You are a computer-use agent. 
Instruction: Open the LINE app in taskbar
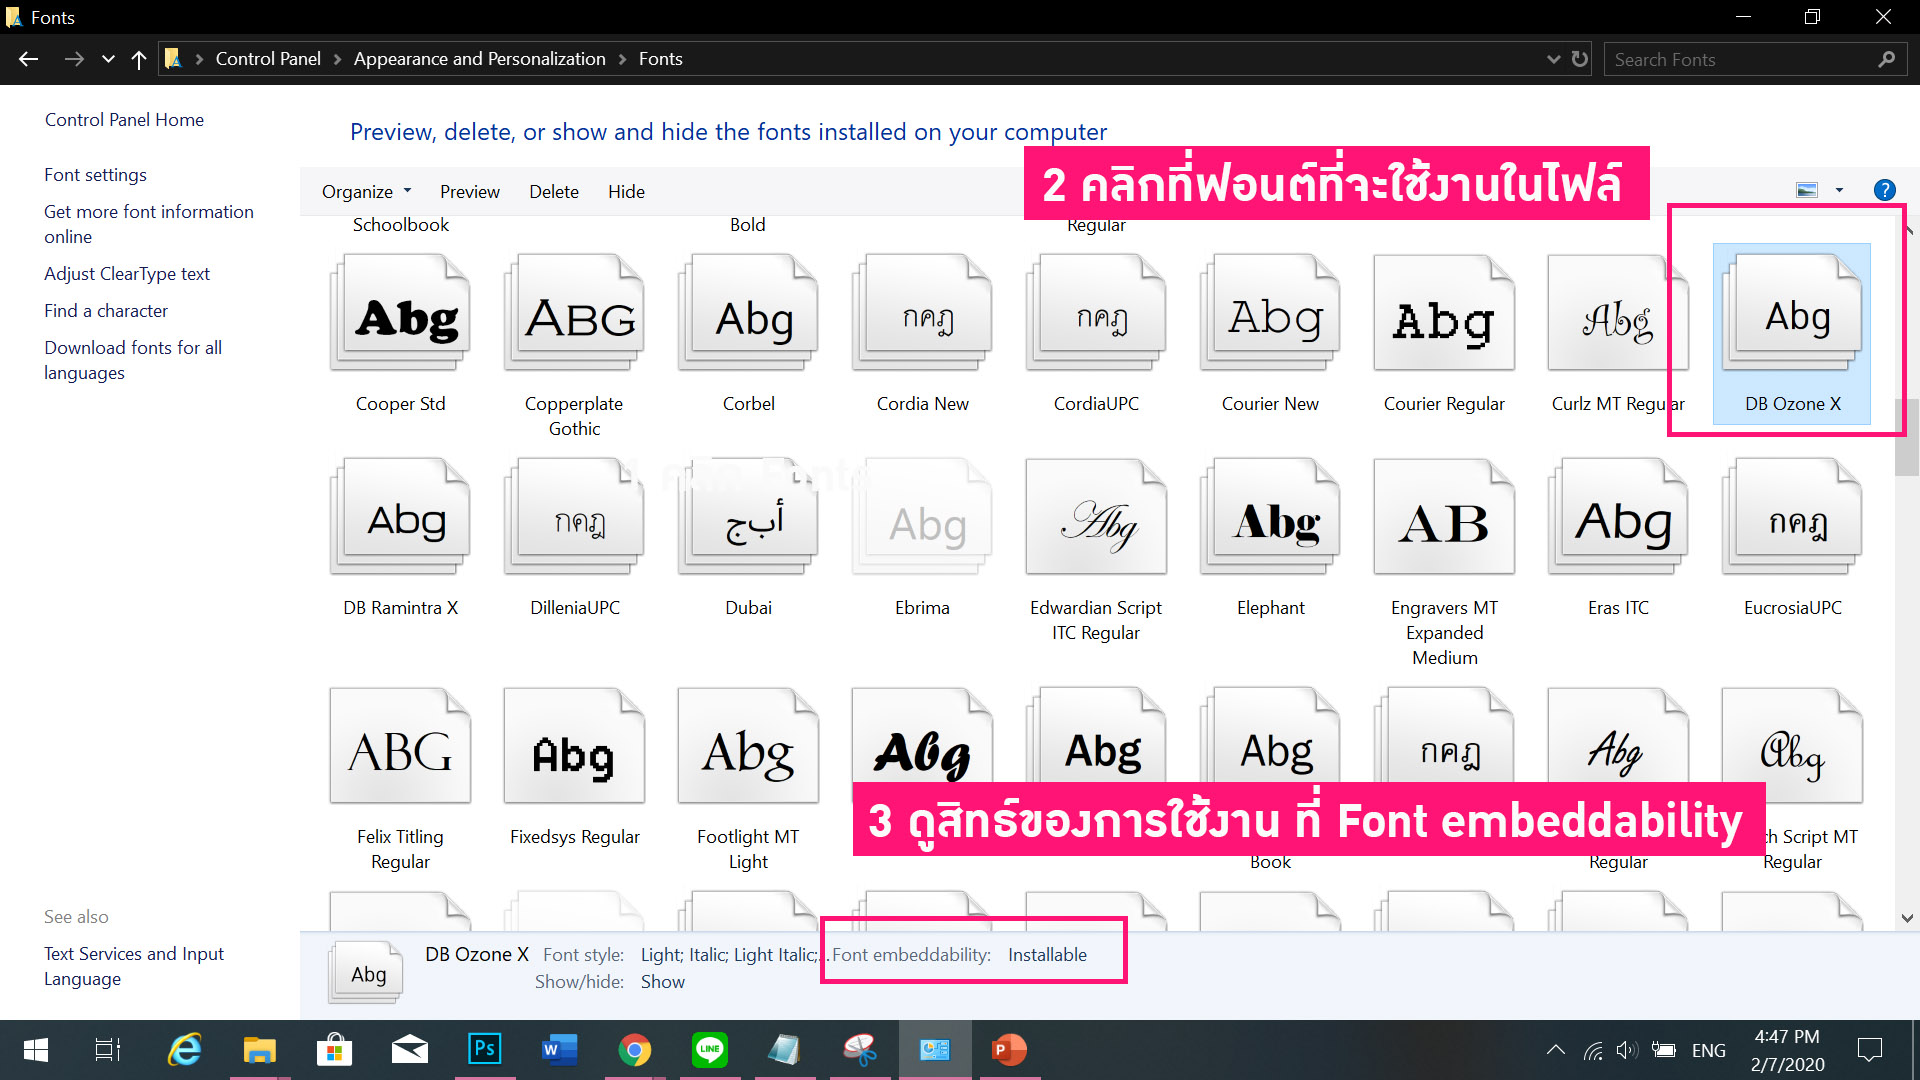tap(709, 1049)
